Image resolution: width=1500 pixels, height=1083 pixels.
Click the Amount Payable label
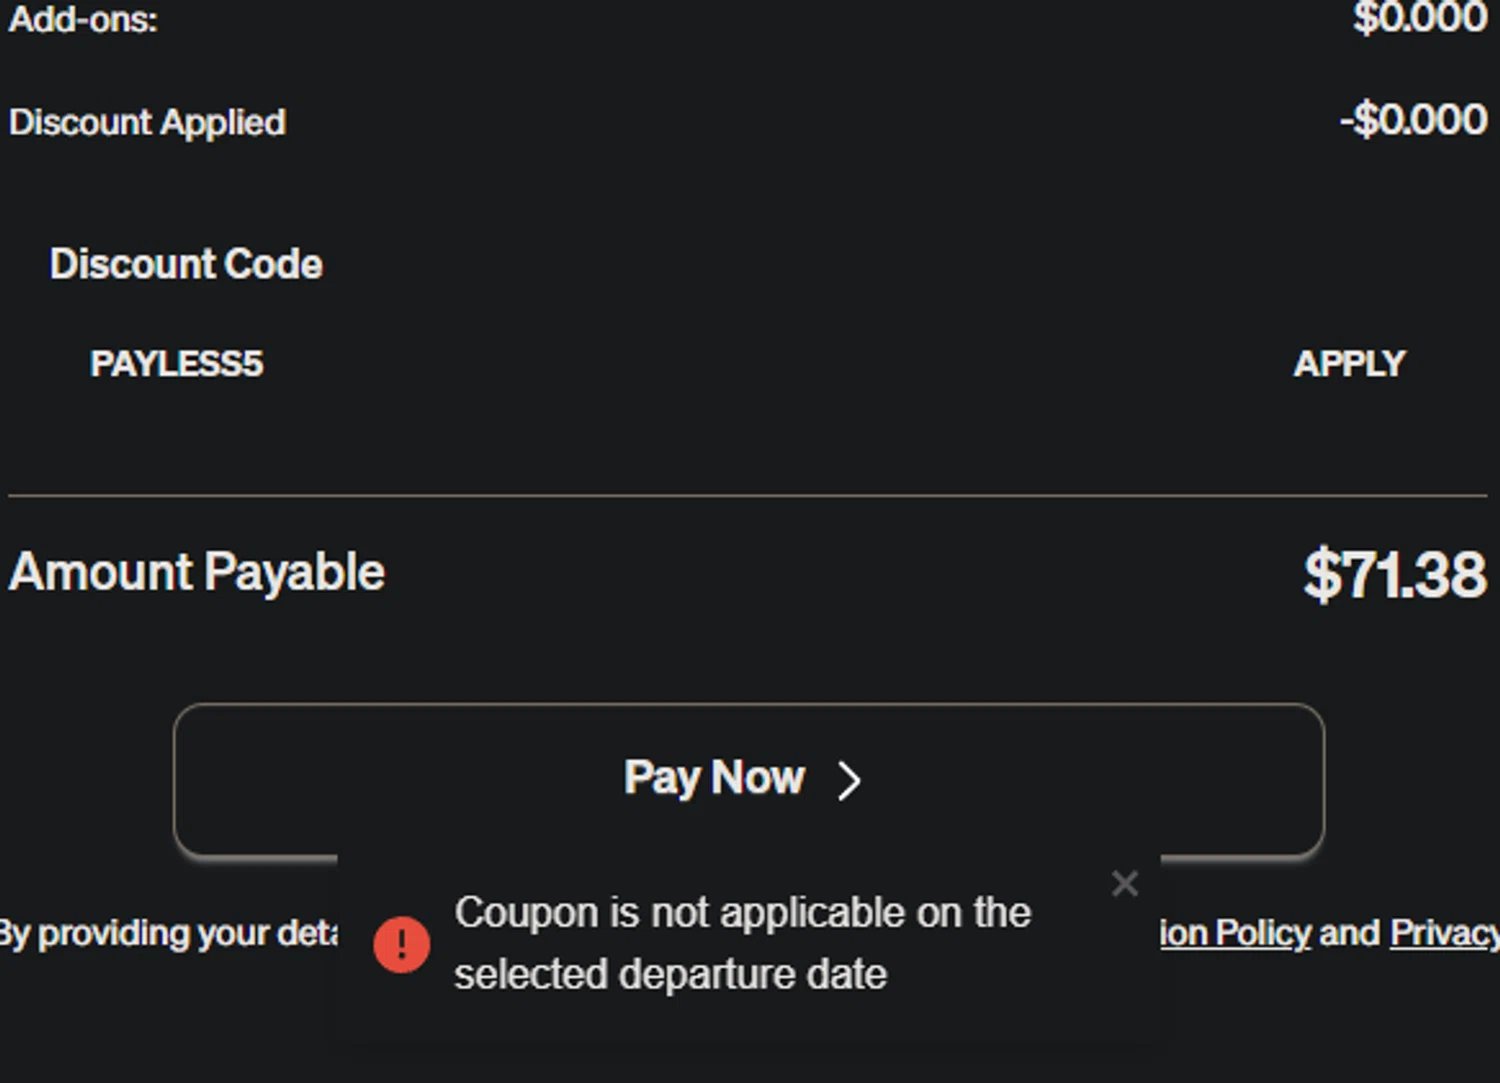pos(197,573)
